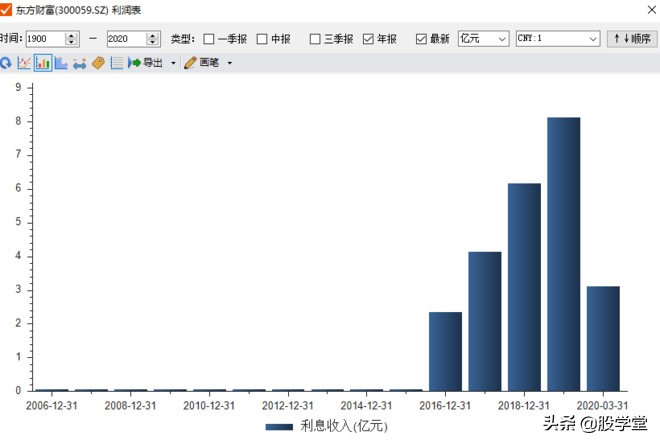The width and height of the screenshot is (660, 444).
Task: Click the 2006-12-31 axis label
Action: point(52,406)
